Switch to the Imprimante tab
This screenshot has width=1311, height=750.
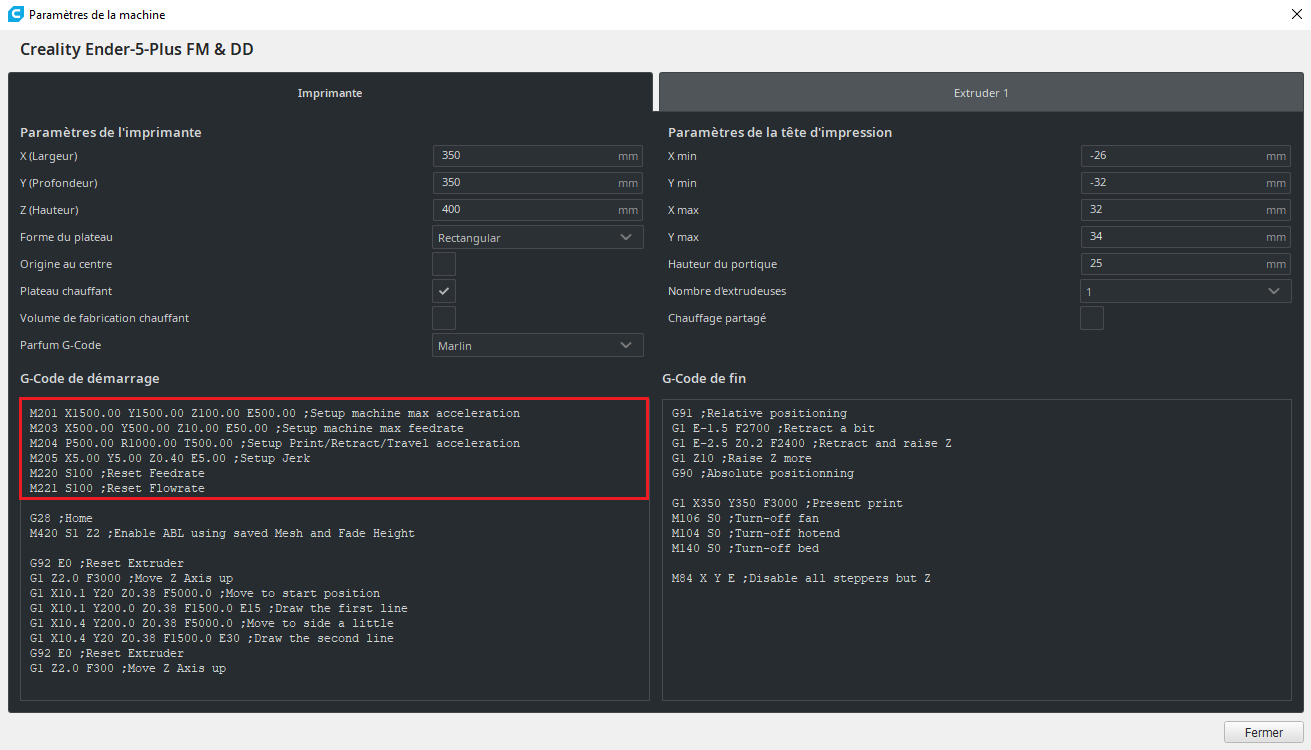(x=330, y=92)
